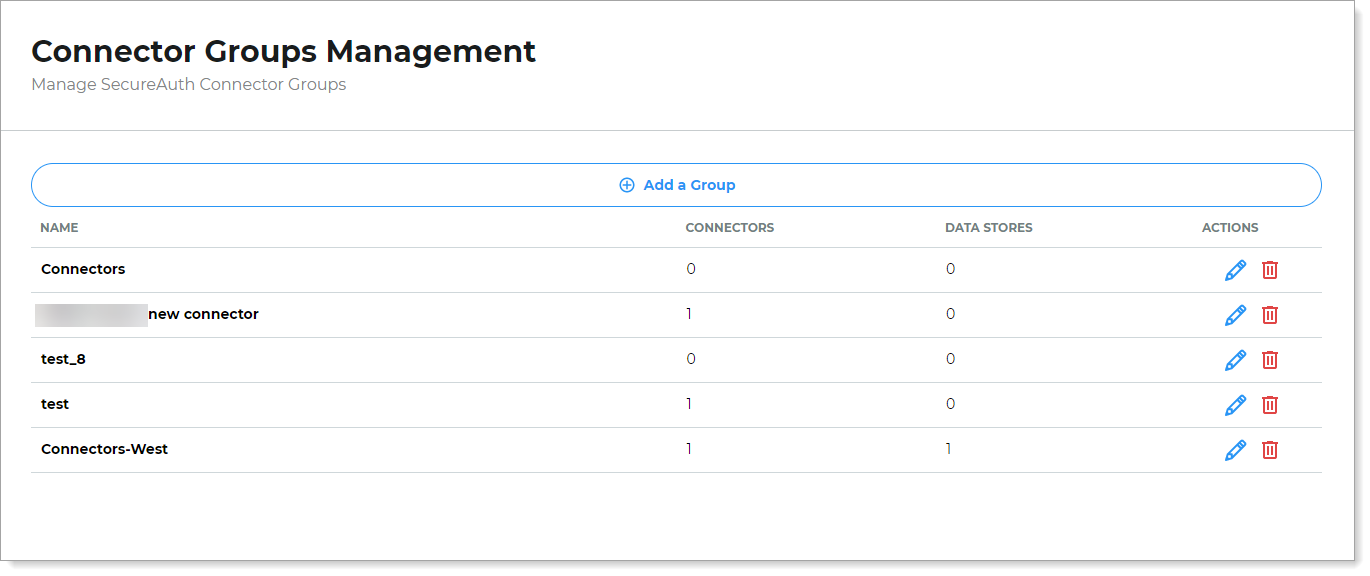Click connectors count in the test row
This screenshot has width=1370, height=576.
[x=689, y=404]
